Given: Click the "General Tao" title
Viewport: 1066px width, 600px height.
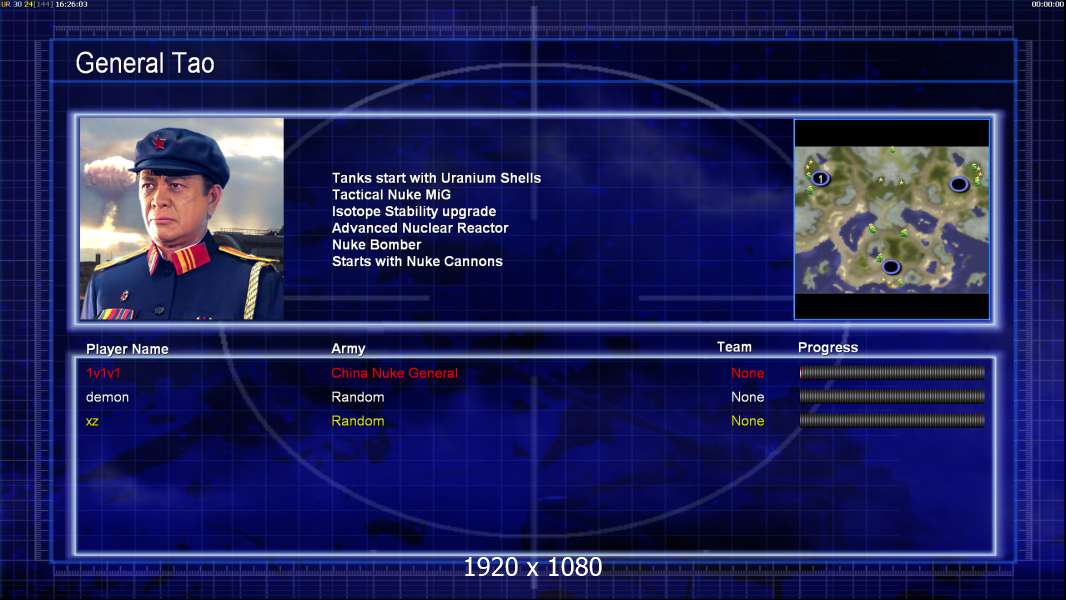Looking at the screenshot, I should (145, 63).
